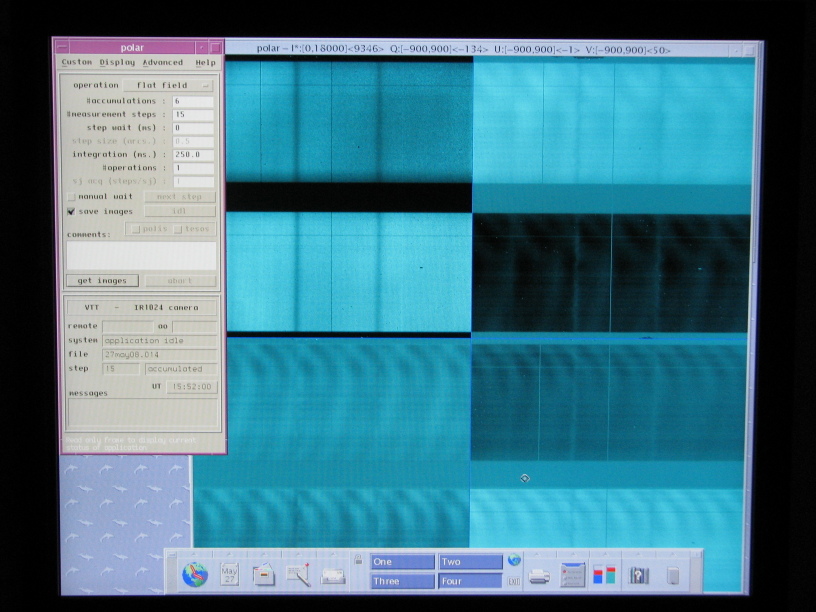Switch to workspace Two

click(x=470, y=562)
